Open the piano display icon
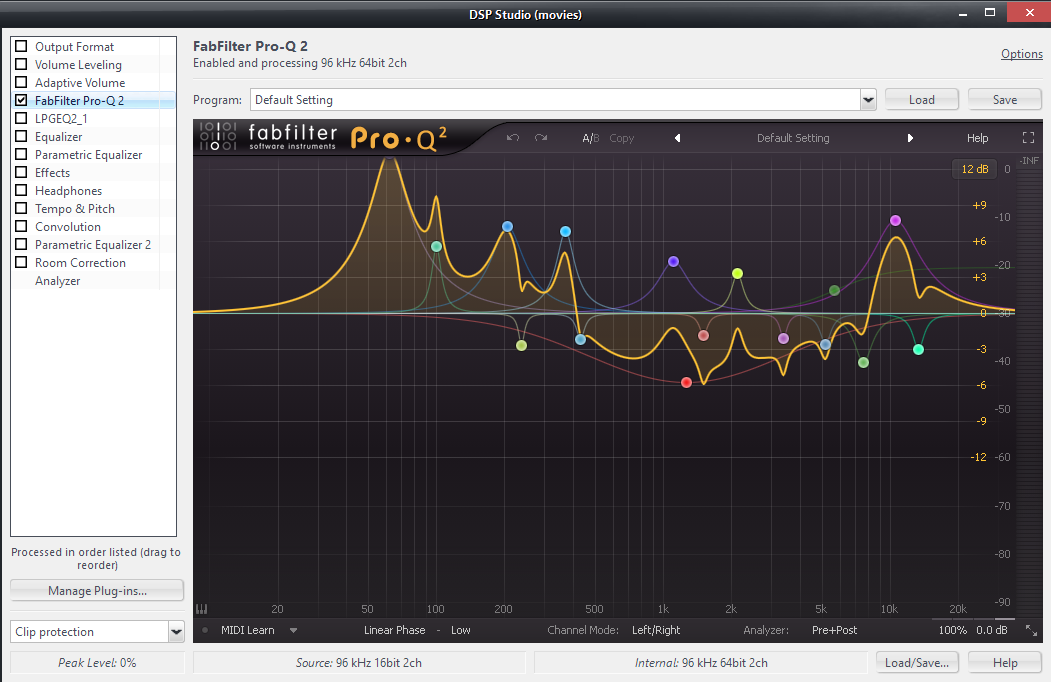Viewport: 1051px width, 682px height. coord(202,609)
